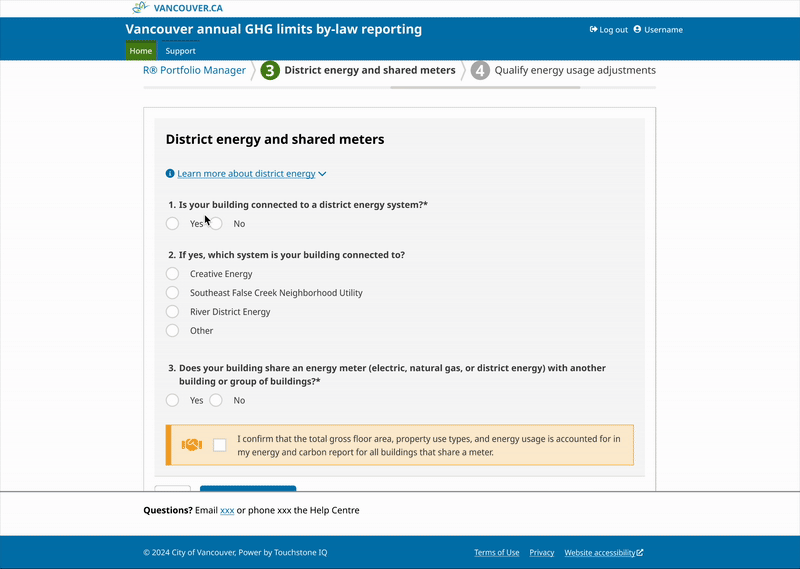Click the Username link
This screenshot has width=800, height=569.
click(x=663, y=30)
